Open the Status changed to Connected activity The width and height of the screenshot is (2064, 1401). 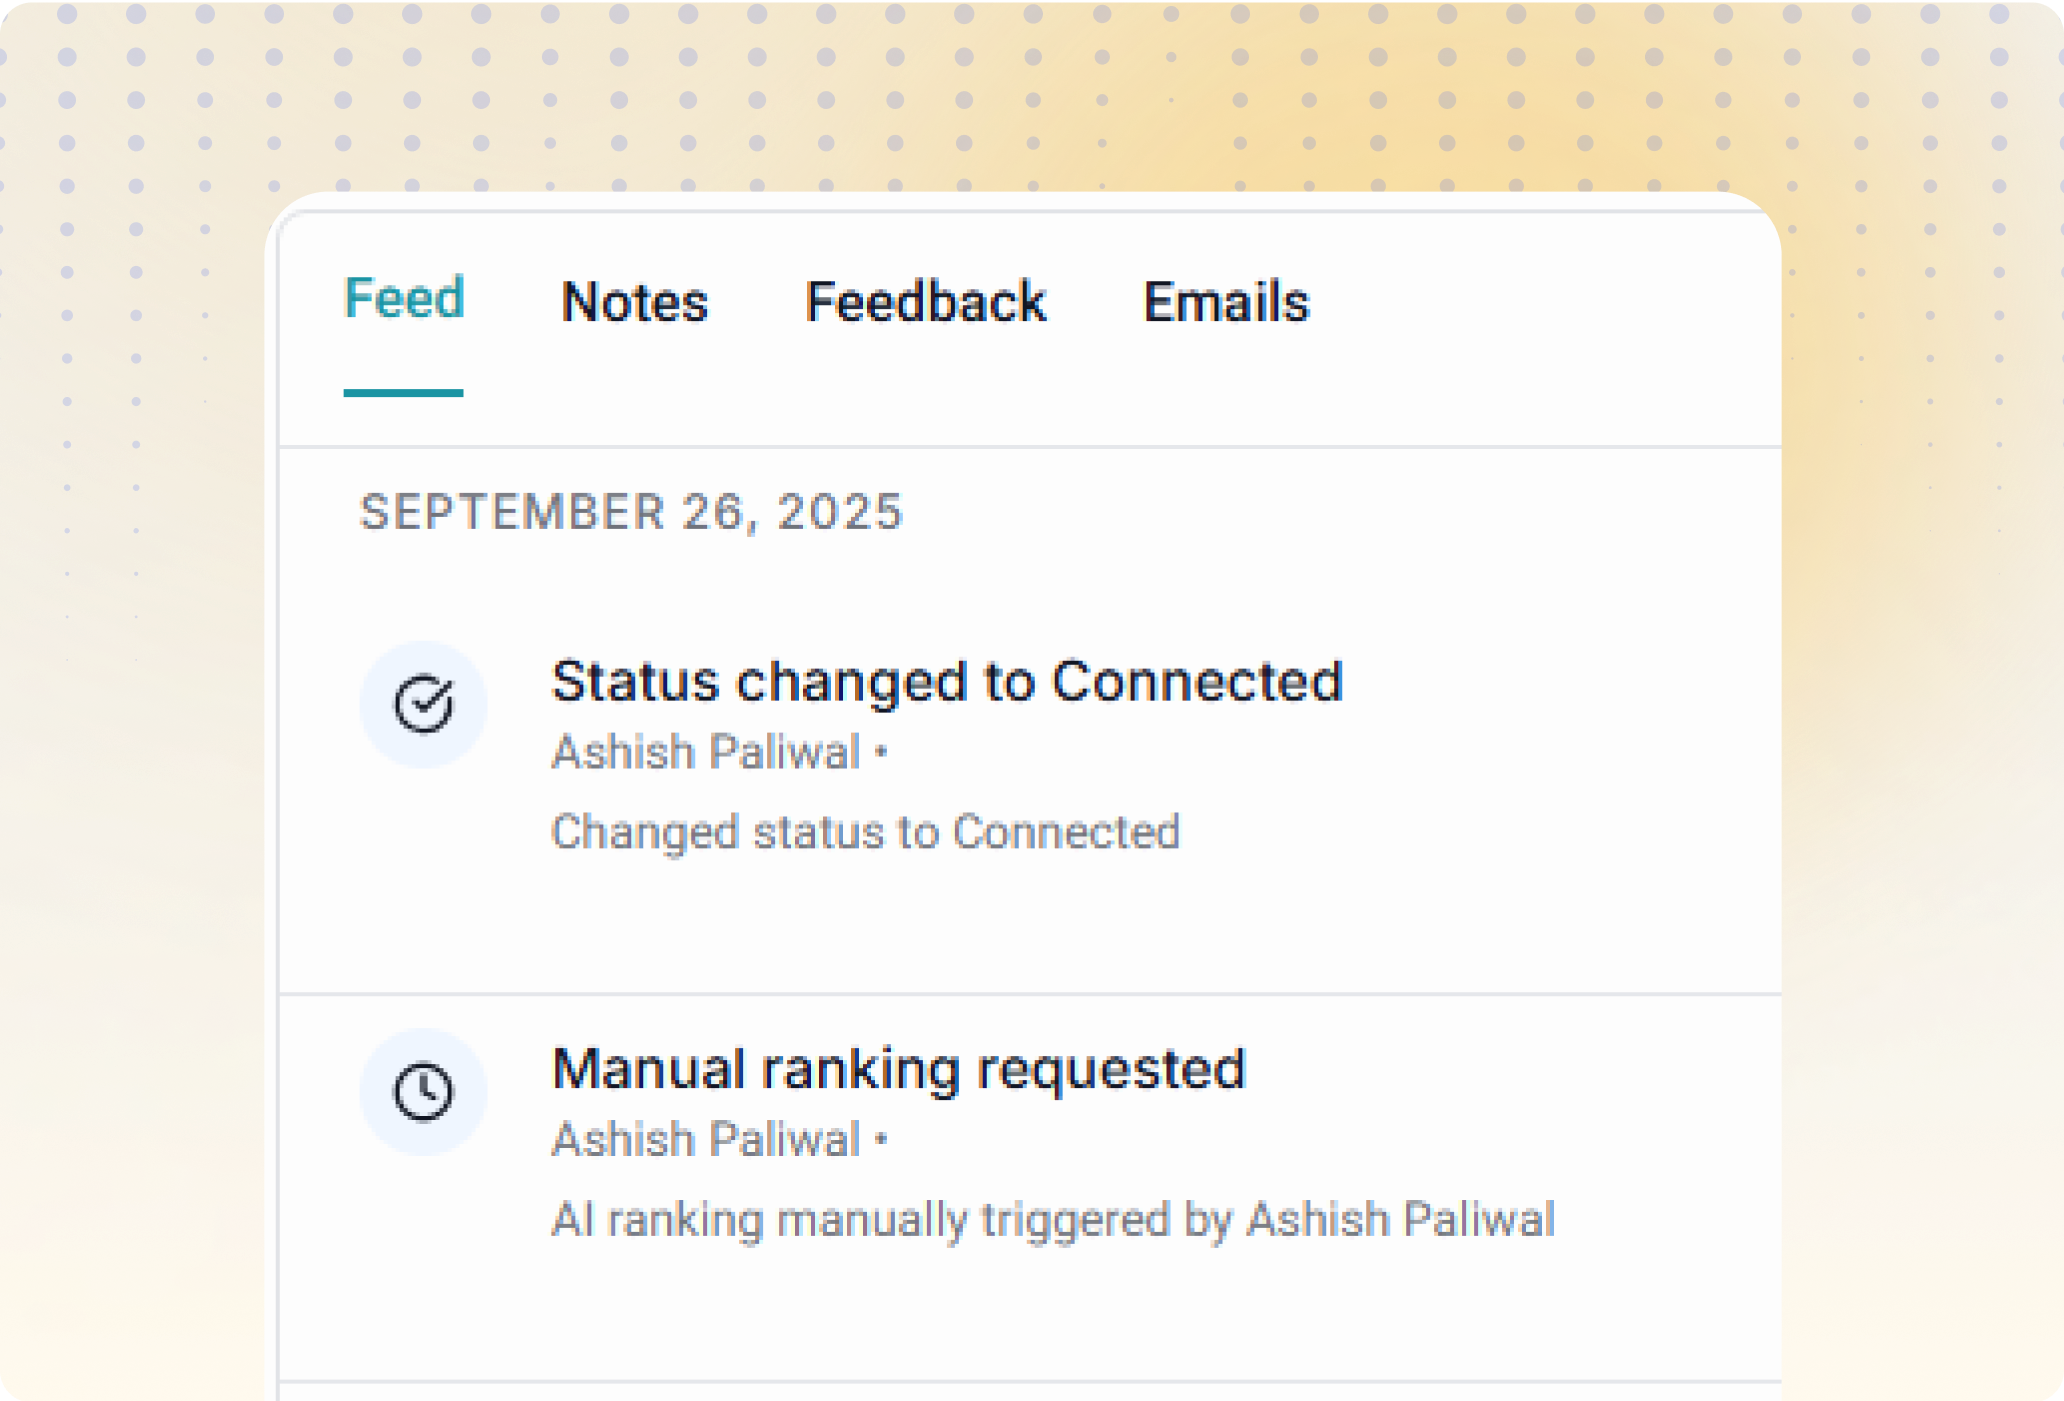coord(947,683)
